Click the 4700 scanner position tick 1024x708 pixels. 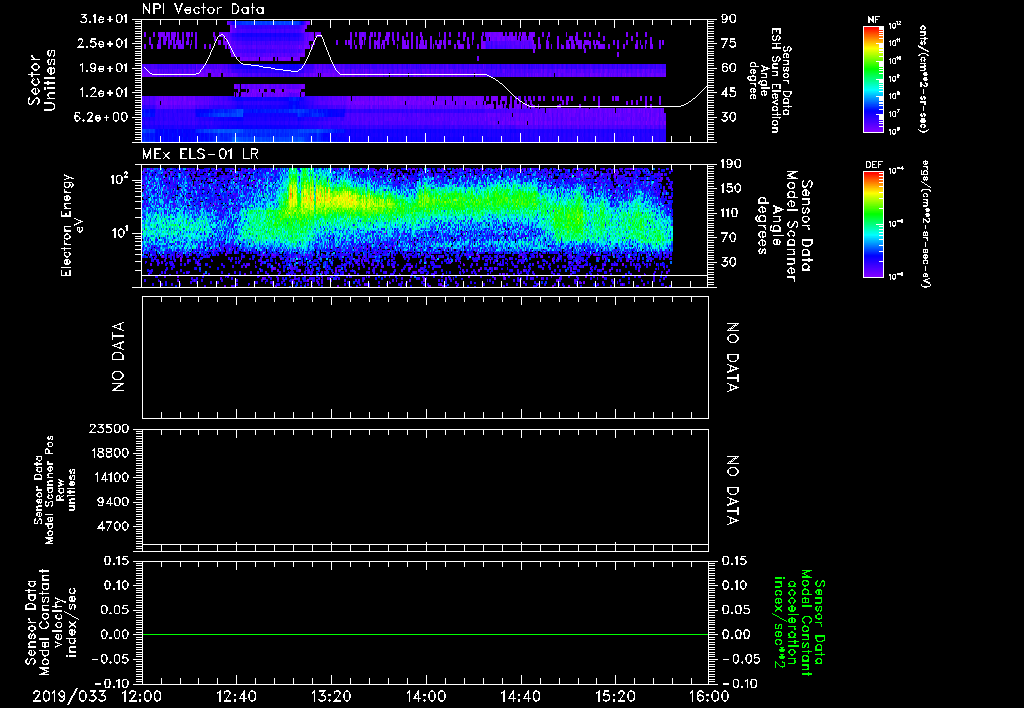coord(111,526)
